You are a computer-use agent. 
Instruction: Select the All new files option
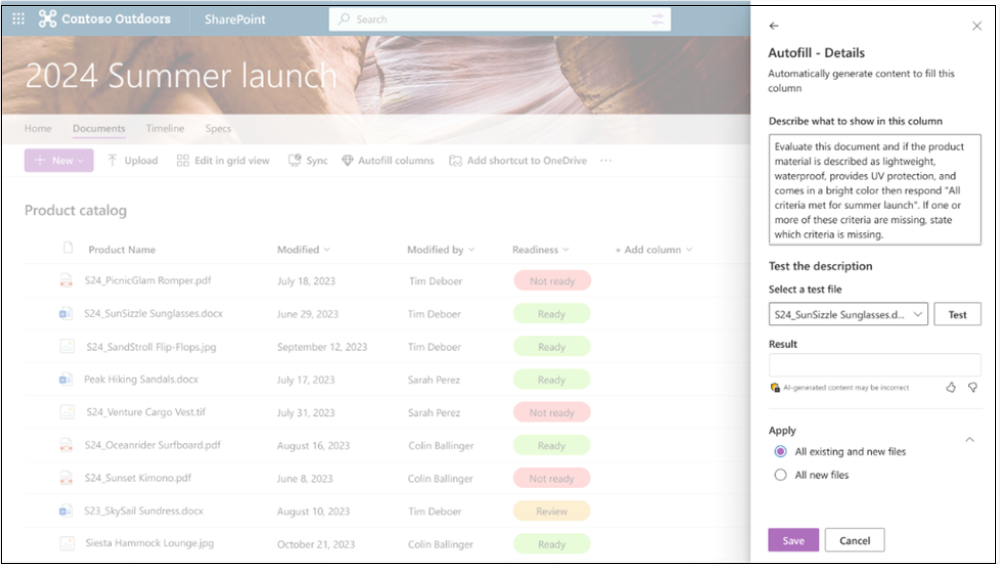point(781,475)
